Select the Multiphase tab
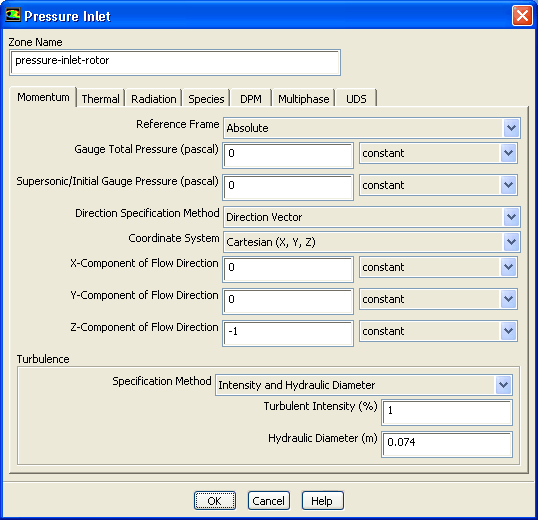This screenshot has height=520, width=538. click(304, 99)
